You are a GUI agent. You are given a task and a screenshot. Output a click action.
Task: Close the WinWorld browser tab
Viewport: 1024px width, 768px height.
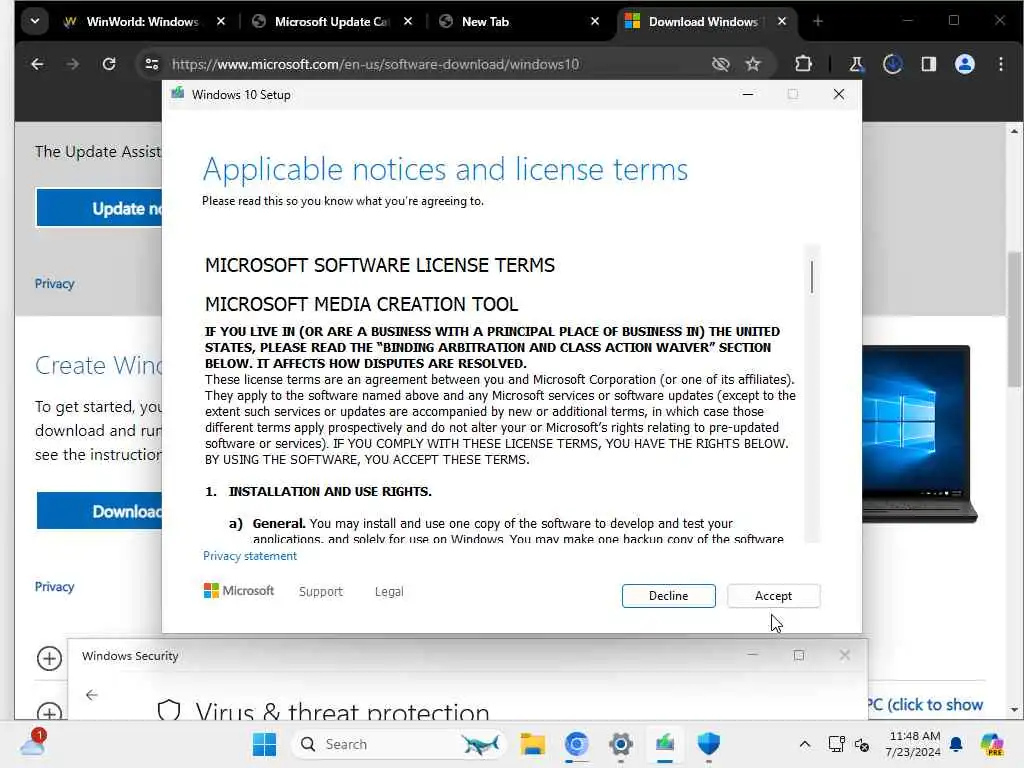pos(221,22)
